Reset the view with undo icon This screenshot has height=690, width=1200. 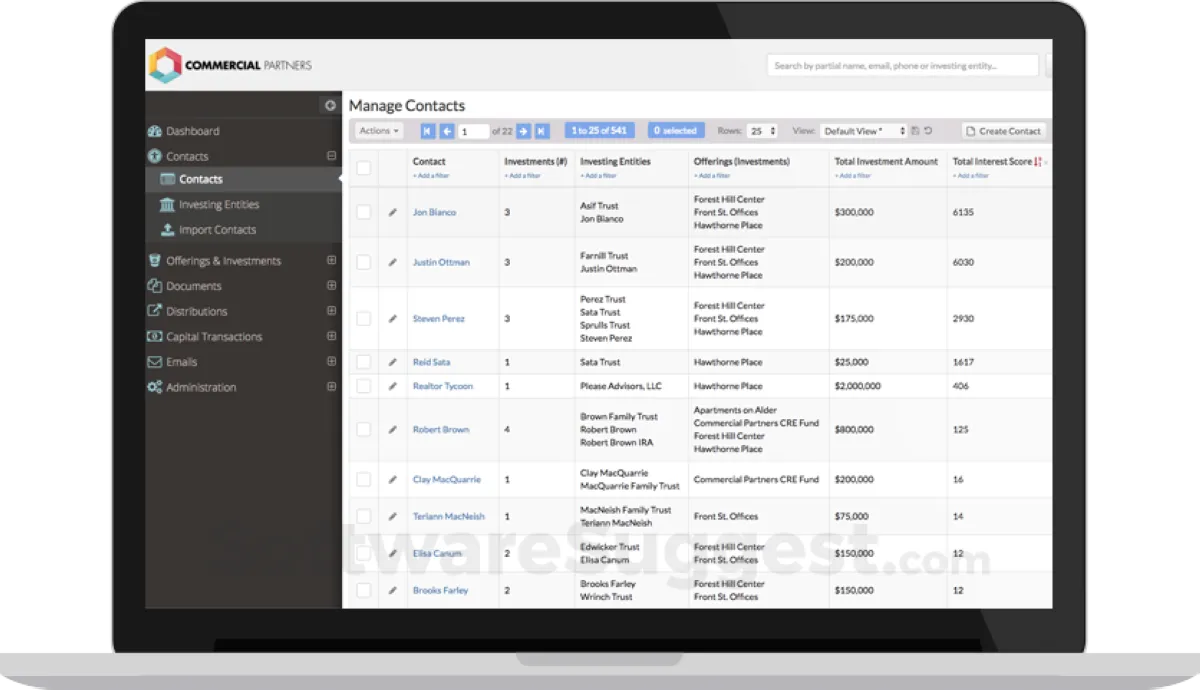click(928, 131)
